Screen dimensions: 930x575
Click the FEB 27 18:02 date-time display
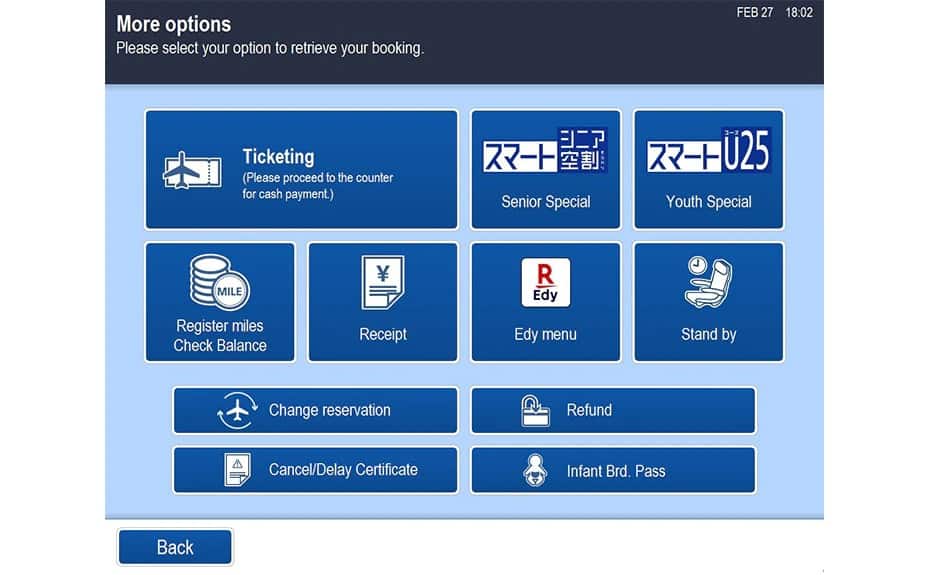774,13
